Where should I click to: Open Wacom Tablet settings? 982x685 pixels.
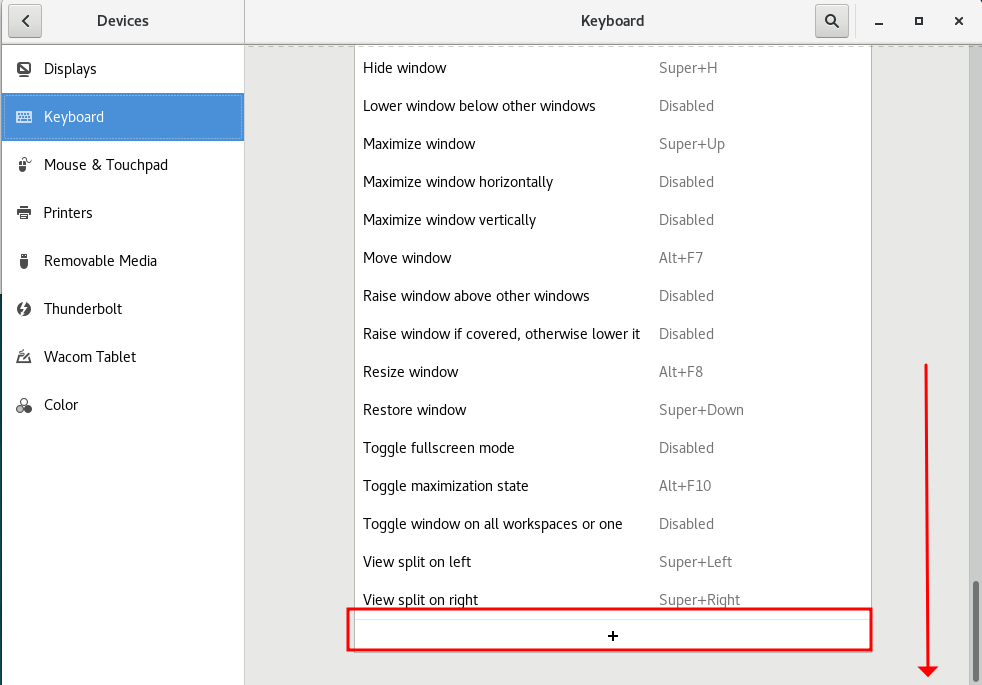pyautogui.click(x=123, y=357)
